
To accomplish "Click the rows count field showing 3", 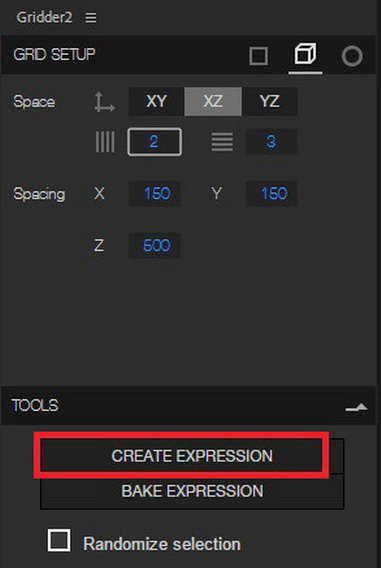I will click(x=271, y=142).
